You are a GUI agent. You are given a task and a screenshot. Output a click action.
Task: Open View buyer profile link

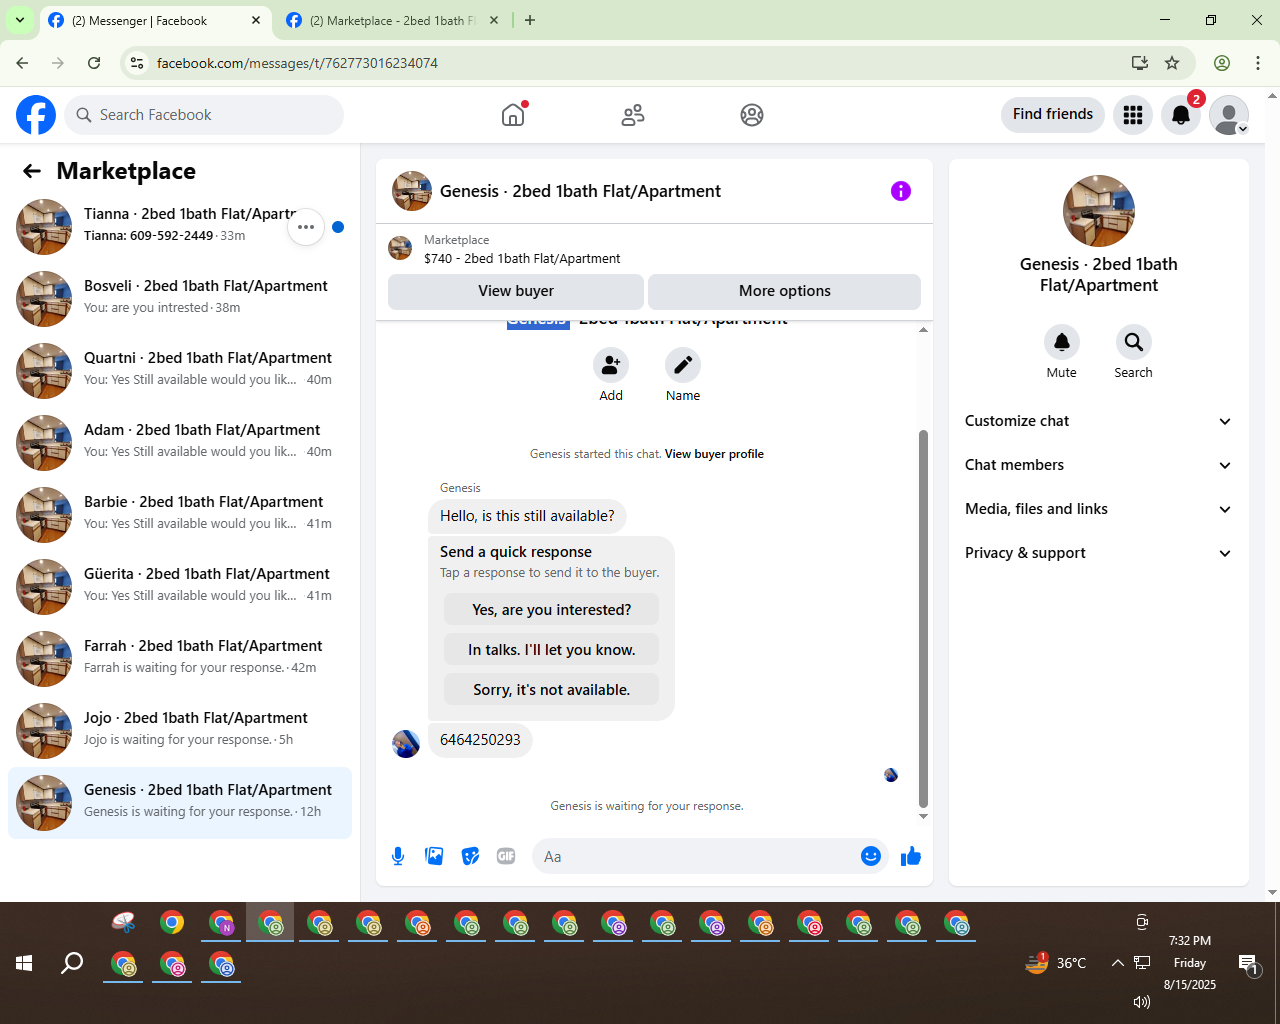tap(714, 454)
